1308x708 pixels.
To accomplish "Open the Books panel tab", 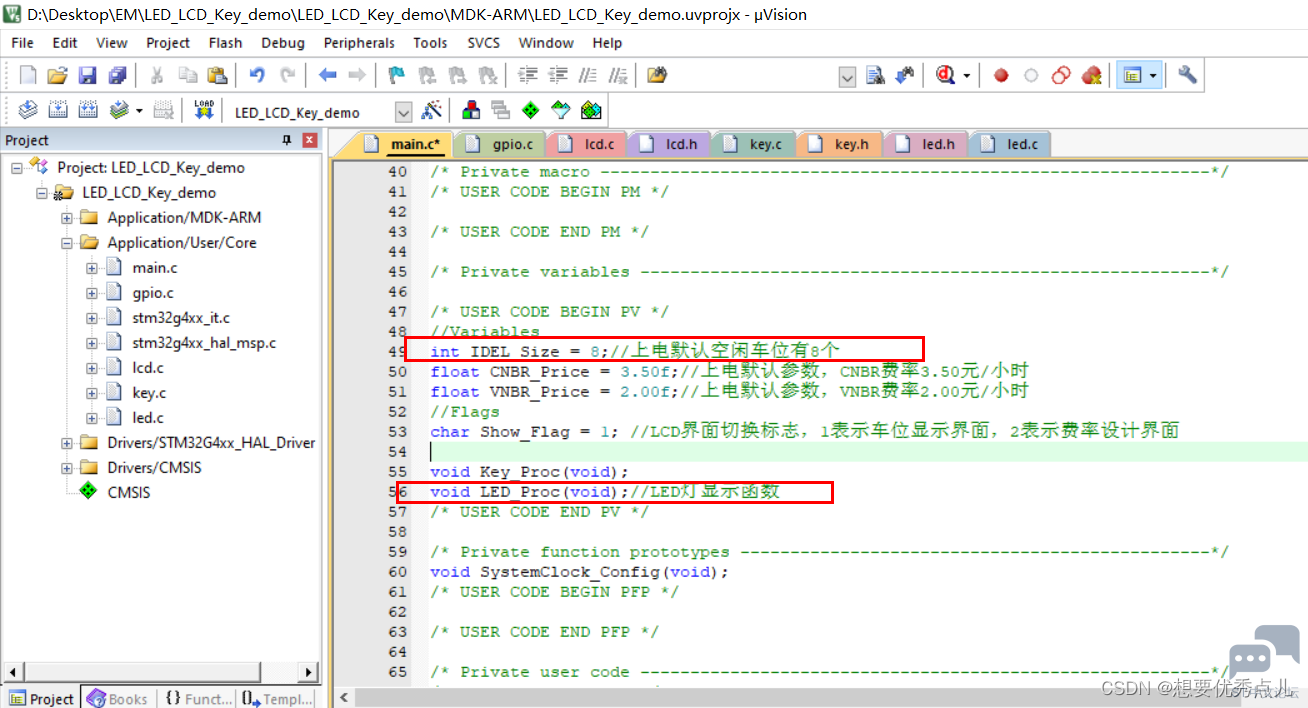I will [x=118, y=699].
